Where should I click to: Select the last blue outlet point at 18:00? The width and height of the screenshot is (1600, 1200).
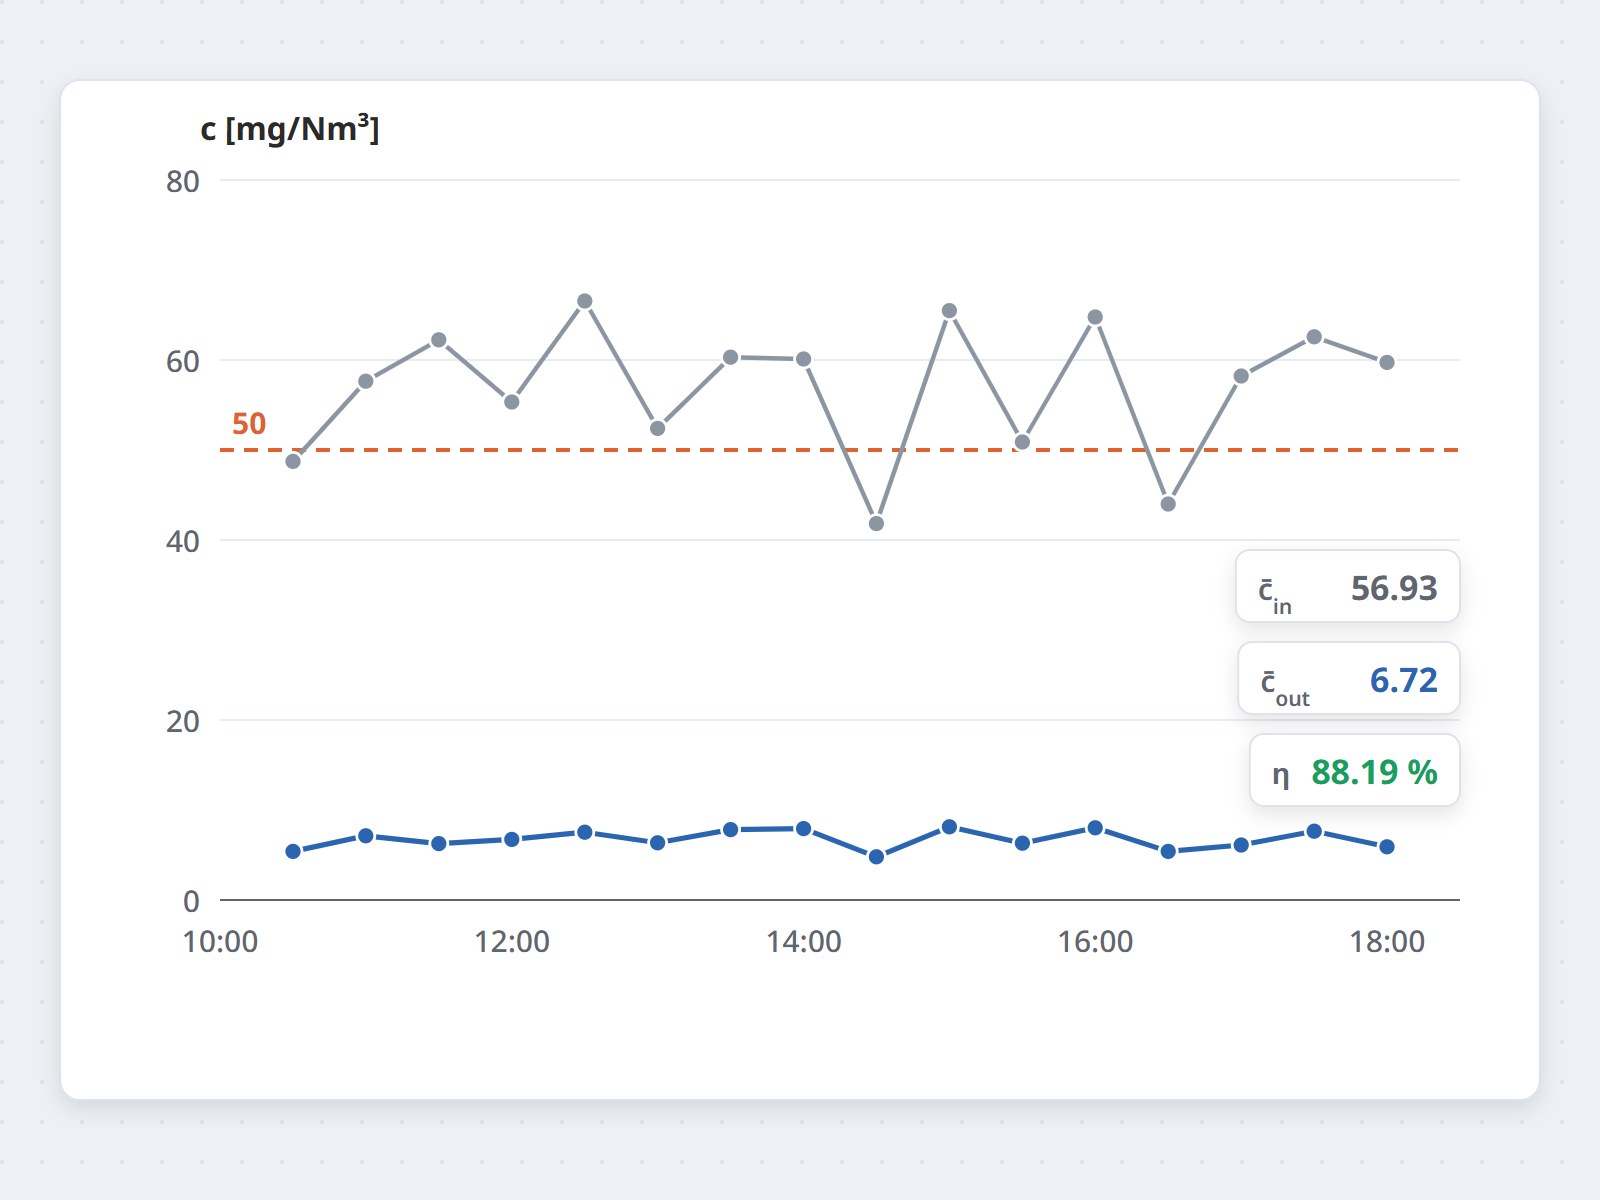tap(1387, 847)
